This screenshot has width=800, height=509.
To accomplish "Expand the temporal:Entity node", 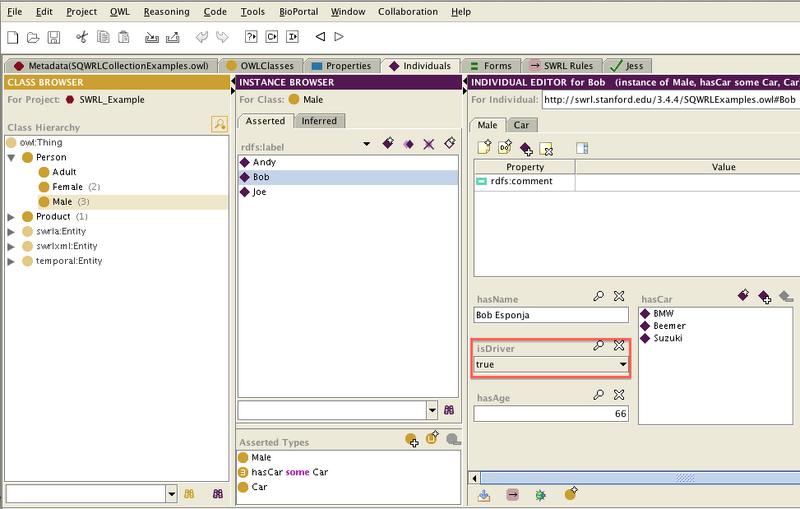I will [11, 261].
